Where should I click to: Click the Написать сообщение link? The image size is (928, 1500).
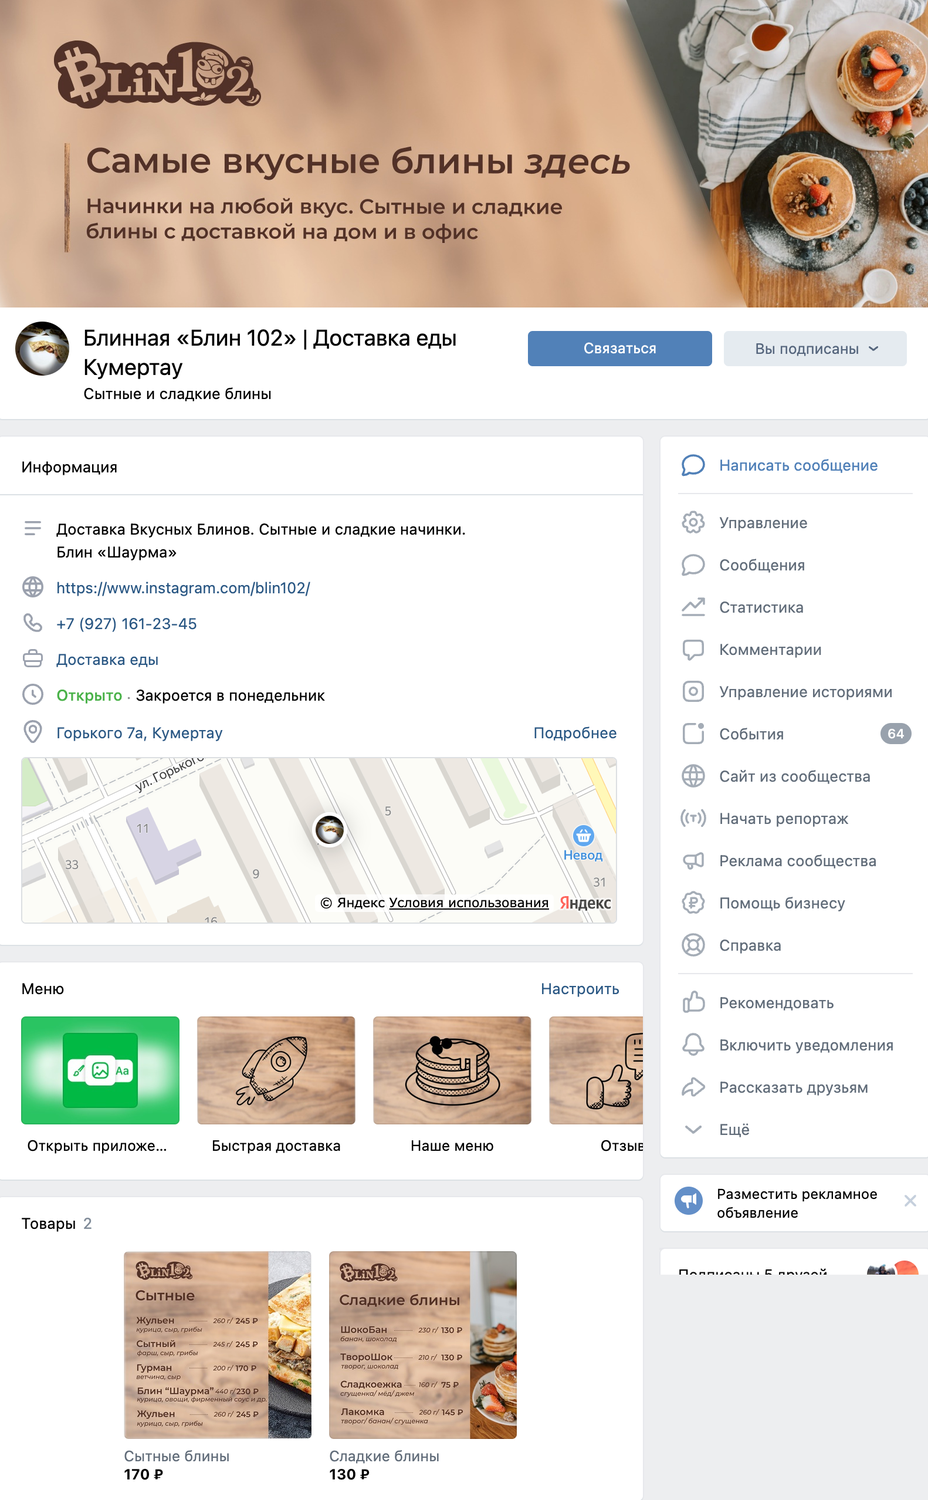pos(798,465)
